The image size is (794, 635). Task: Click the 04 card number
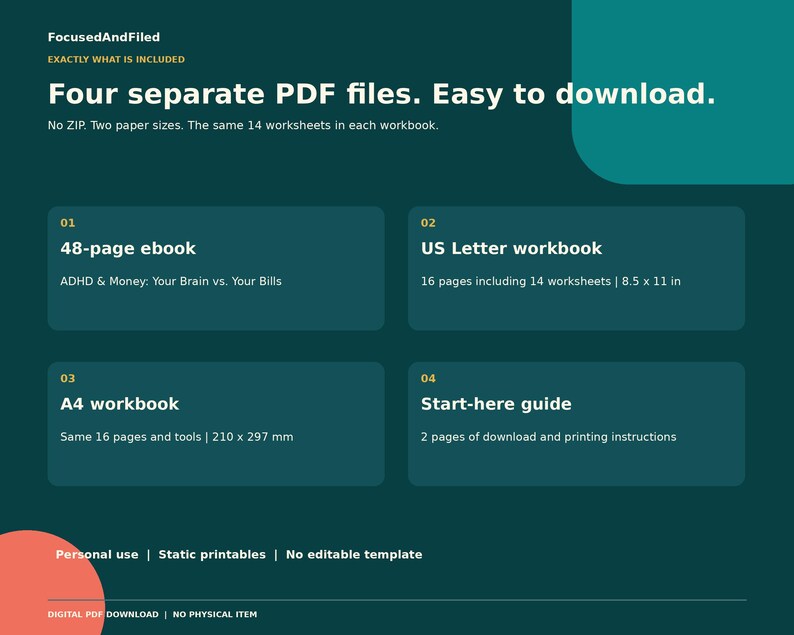click(x=428, y=378)
